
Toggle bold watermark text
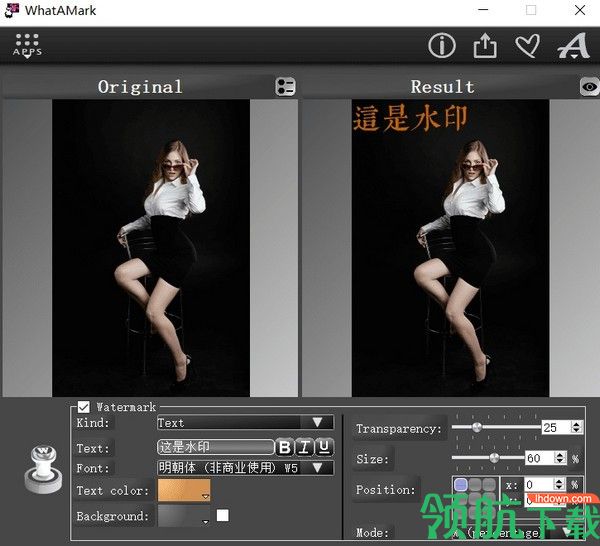click(284, 447)
